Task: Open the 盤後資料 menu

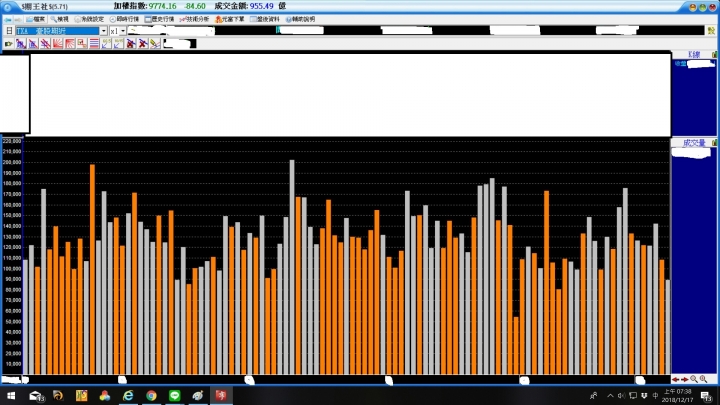Action: point(264,19)
